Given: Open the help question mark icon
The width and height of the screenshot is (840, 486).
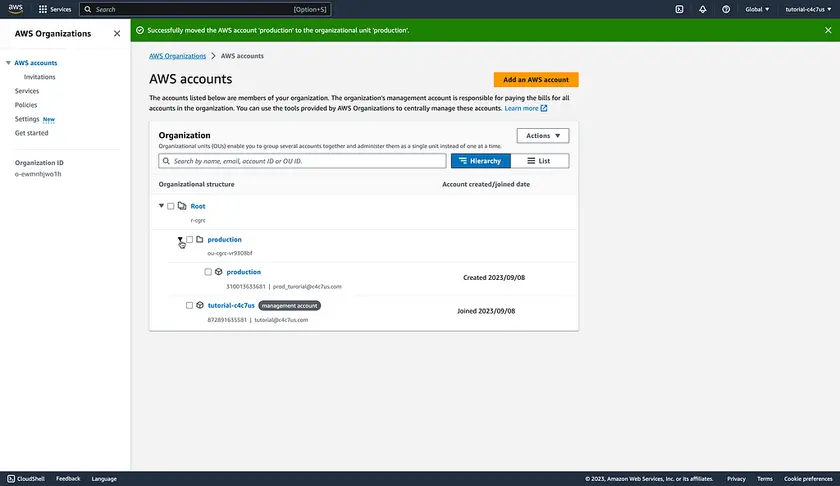Looking at the screenshot, I should click(x=726, y=9).
